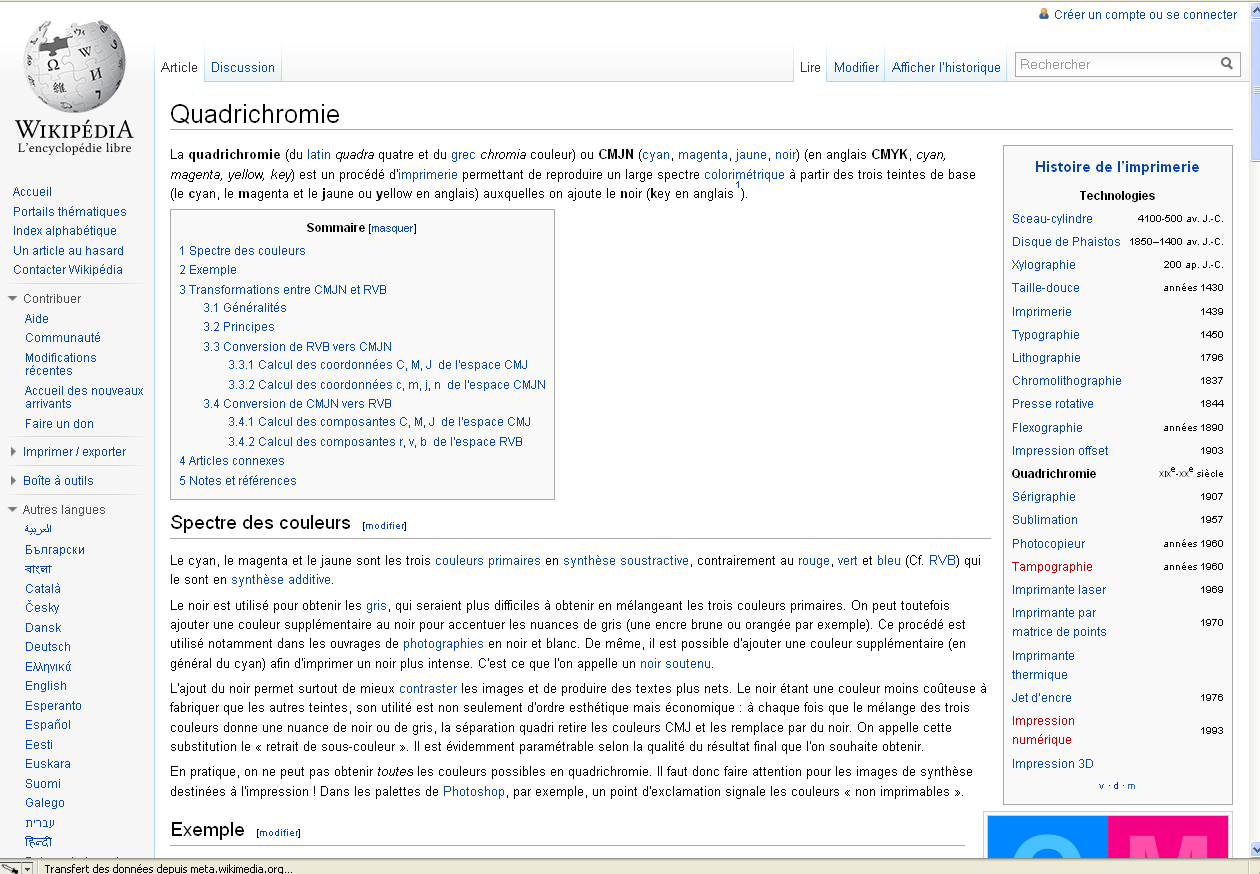Open Index alphabétique link
Image resolution: width=1260 pixels, height=874 pixels.
(x=65, y=231)
